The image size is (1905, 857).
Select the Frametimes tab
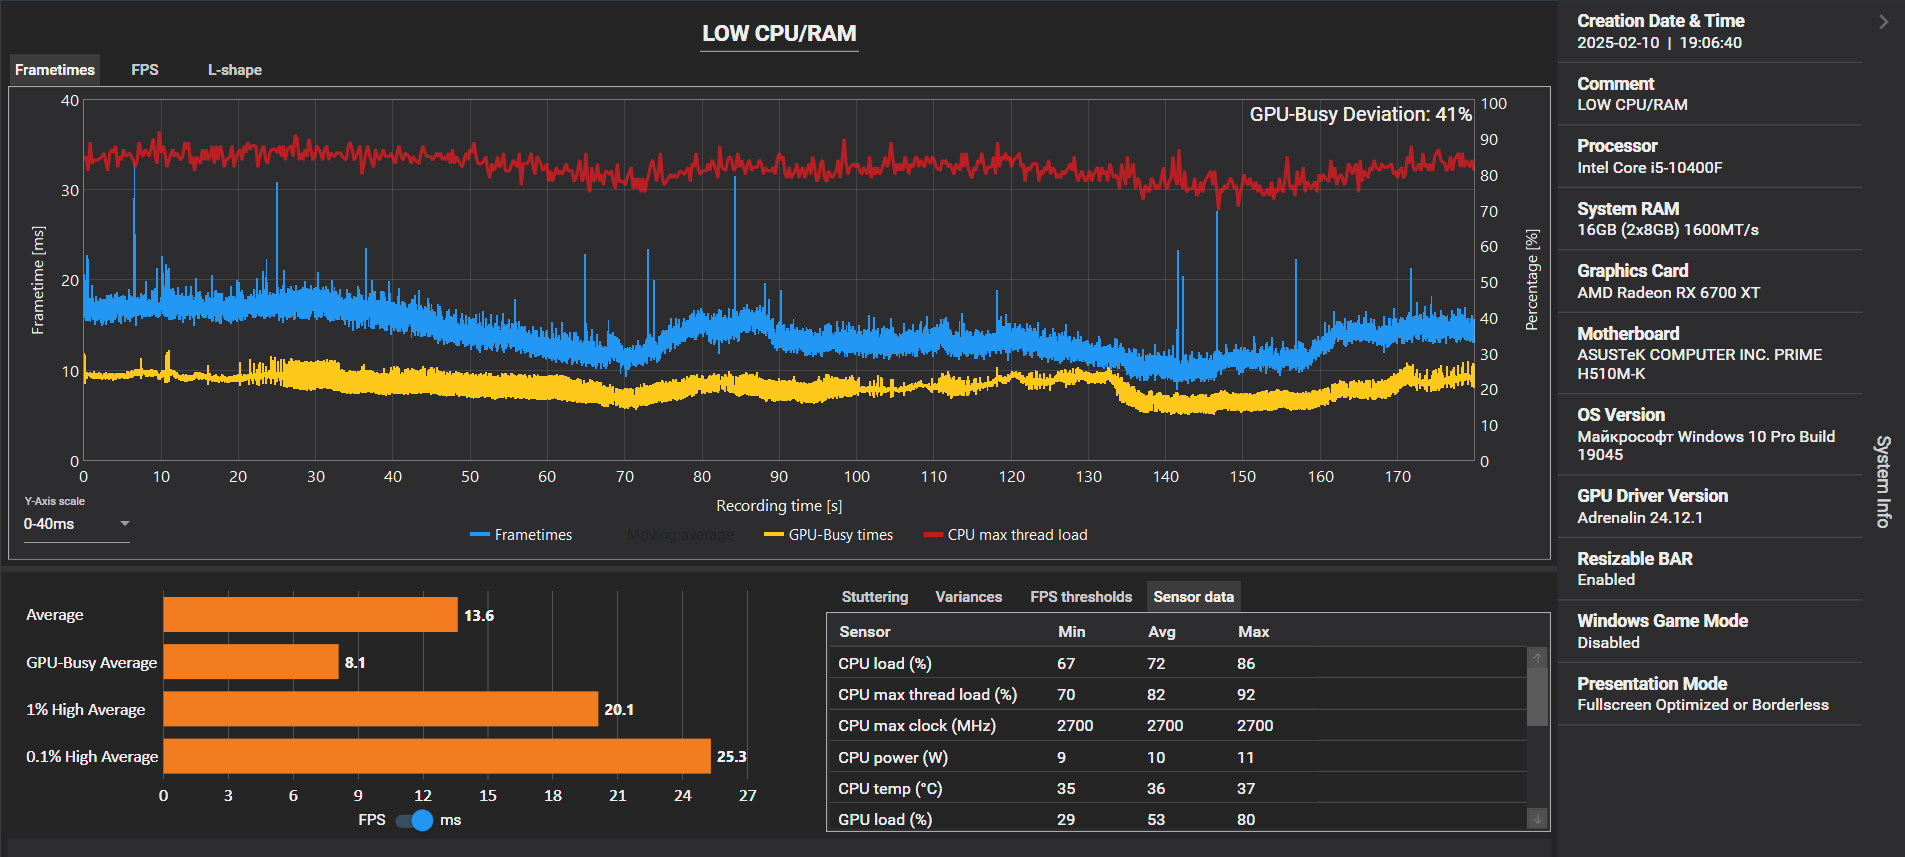[55, 70]
